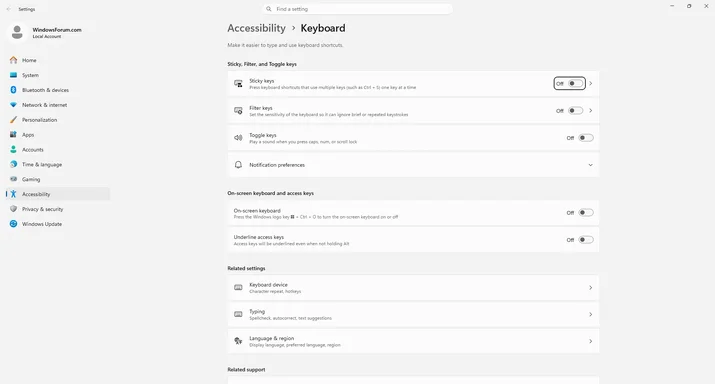The height and width of the screenshot is (384, 715).
Task: Open Personalization settings
Action: pos(58,119)
